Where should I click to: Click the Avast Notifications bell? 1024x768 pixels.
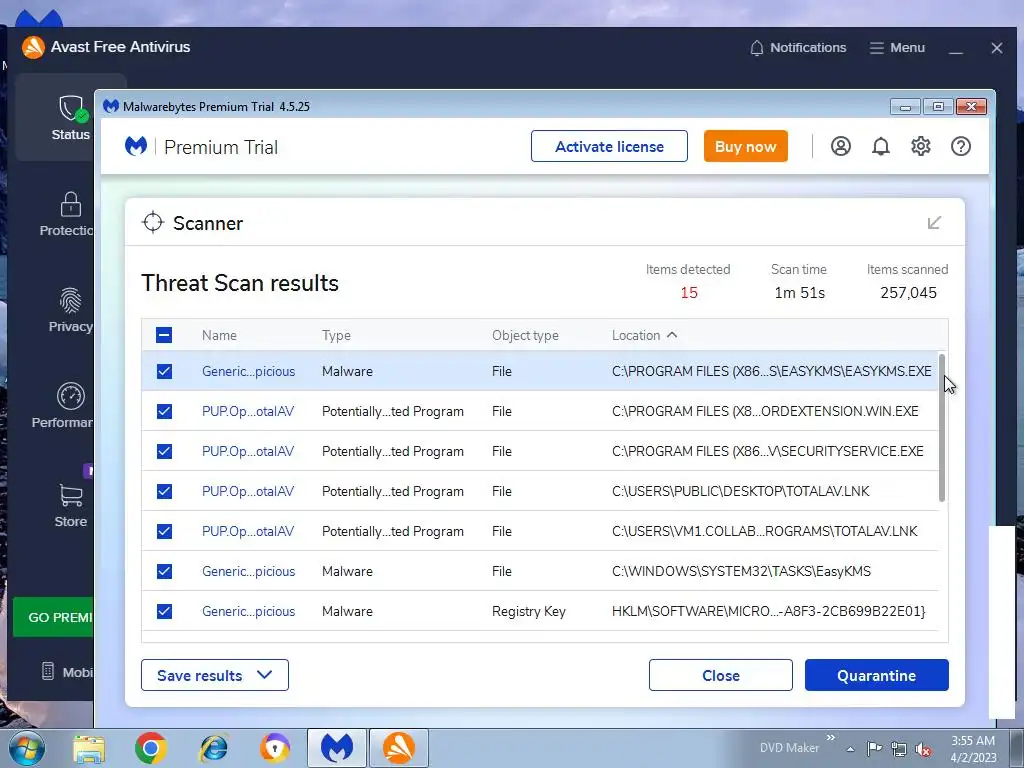pos(757,48)
